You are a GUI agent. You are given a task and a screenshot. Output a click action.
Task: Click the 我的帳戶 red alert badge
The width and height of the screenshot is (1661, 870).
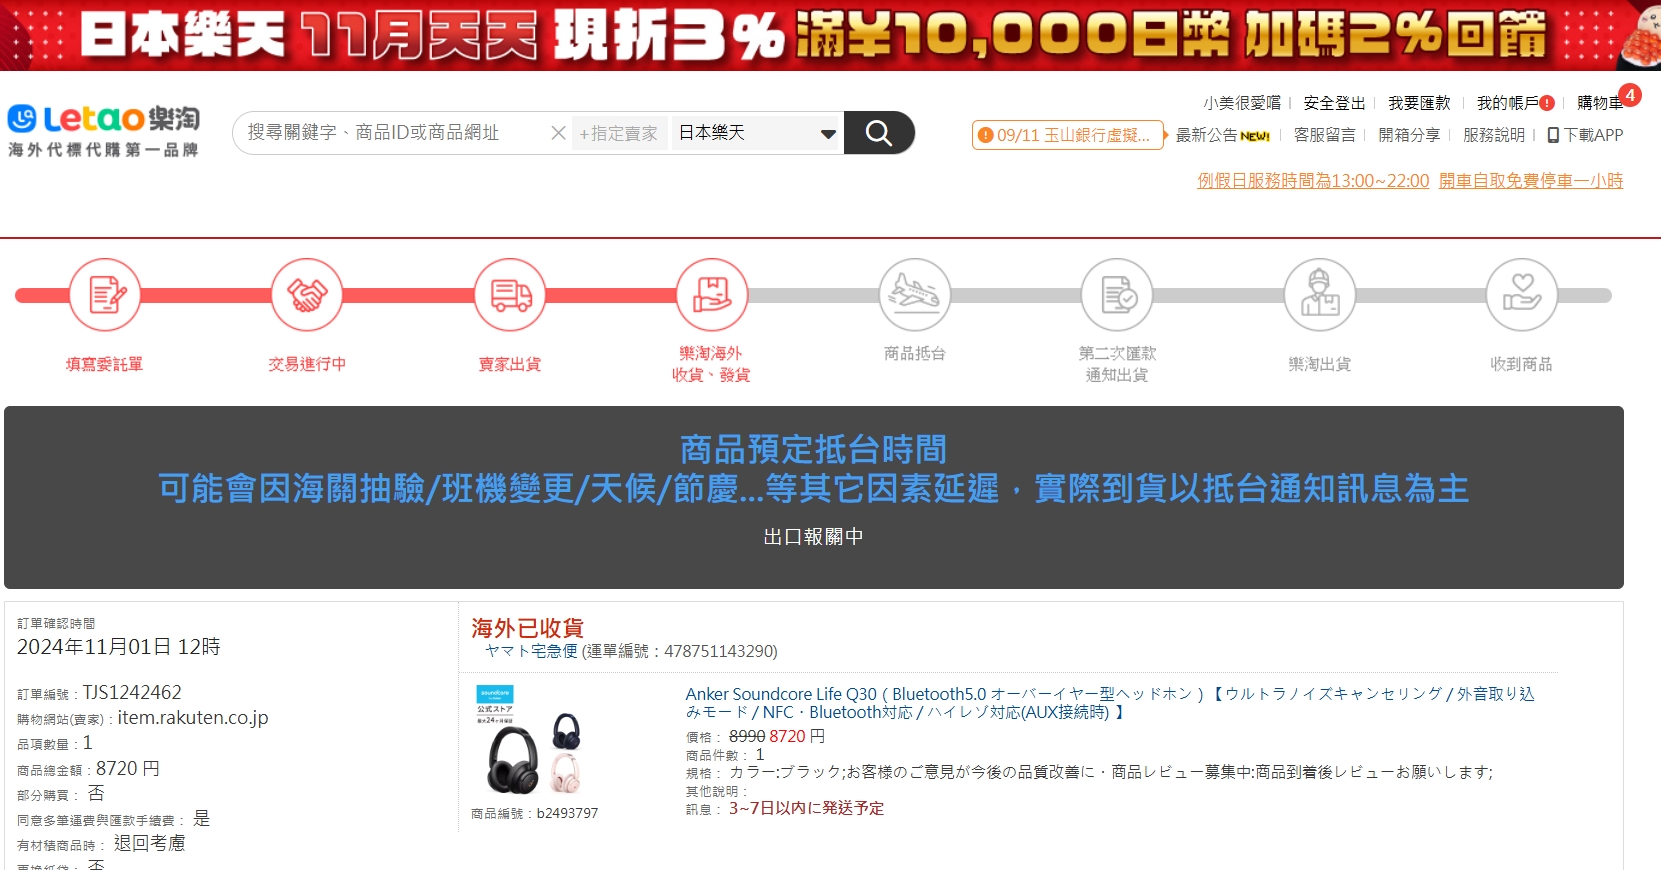pos(1547,103)
